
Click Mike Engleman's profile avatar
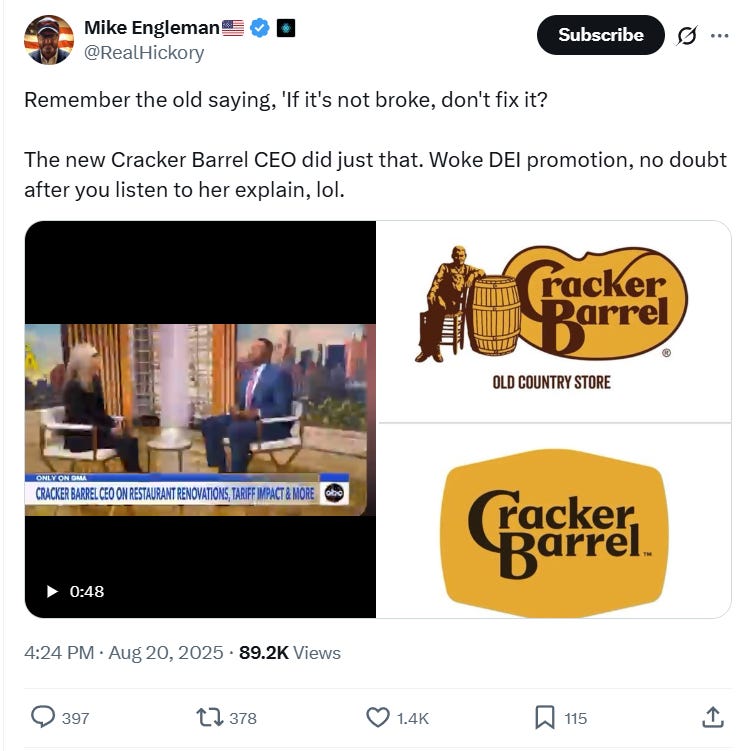click(x=49, y=40)
